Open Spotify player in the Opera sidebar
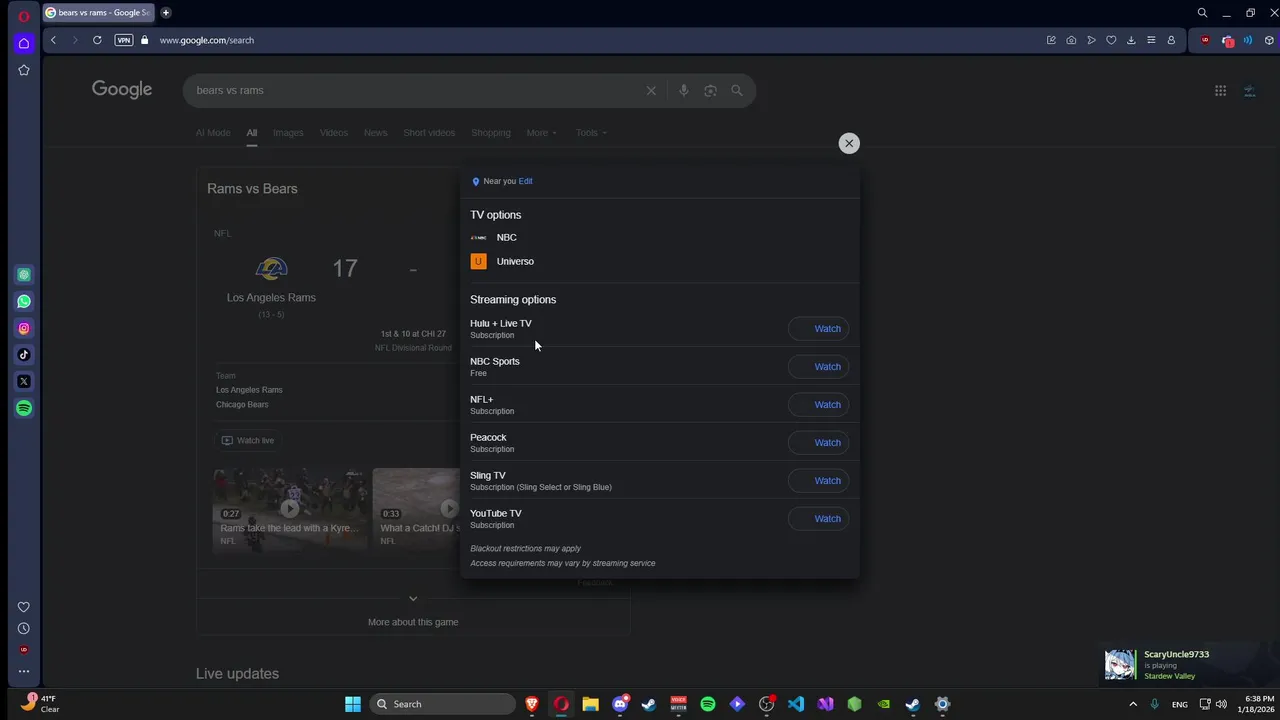Image resolution: width=1280 pixels, height=720 pixels. (x=24, y=408)
